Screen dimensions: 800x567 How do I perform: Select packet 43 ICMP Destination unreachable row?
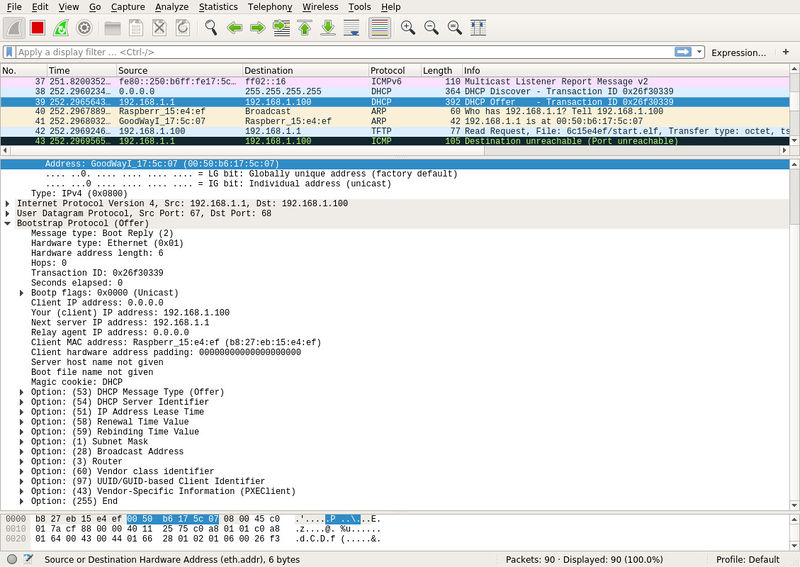coord(395,141)
